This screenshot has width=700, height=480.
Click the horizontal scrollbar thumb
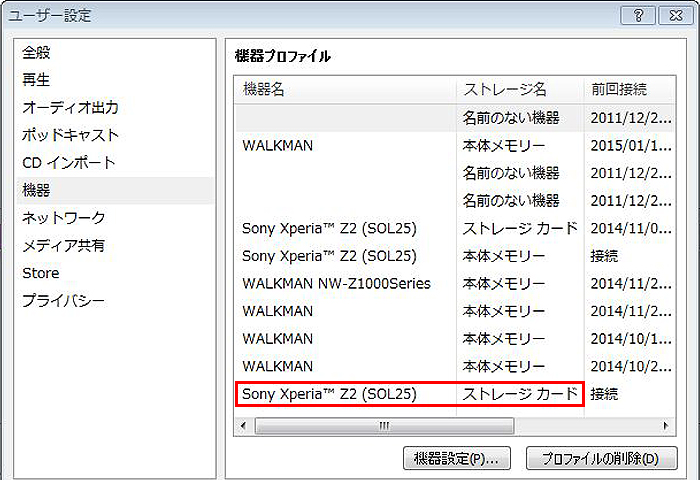pos(384,426)
